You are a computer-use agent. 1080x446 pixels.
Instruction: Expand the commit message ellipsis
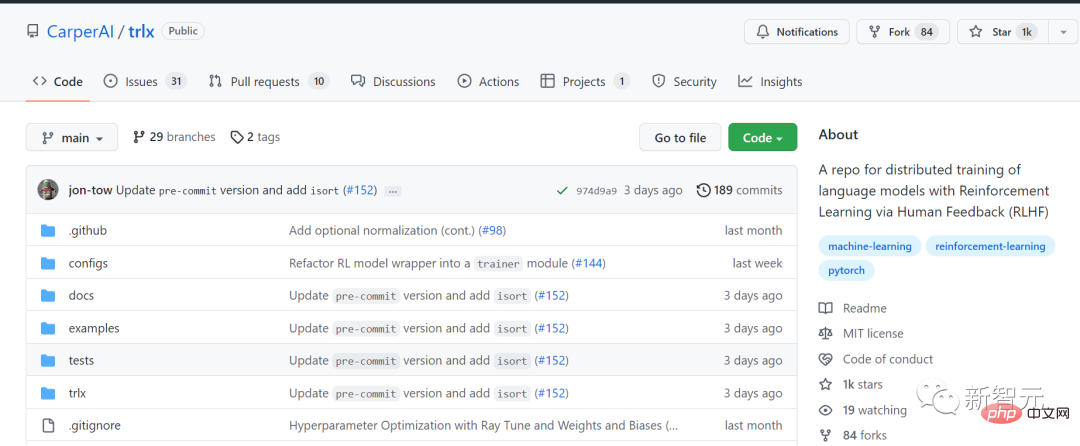(393, 191)
